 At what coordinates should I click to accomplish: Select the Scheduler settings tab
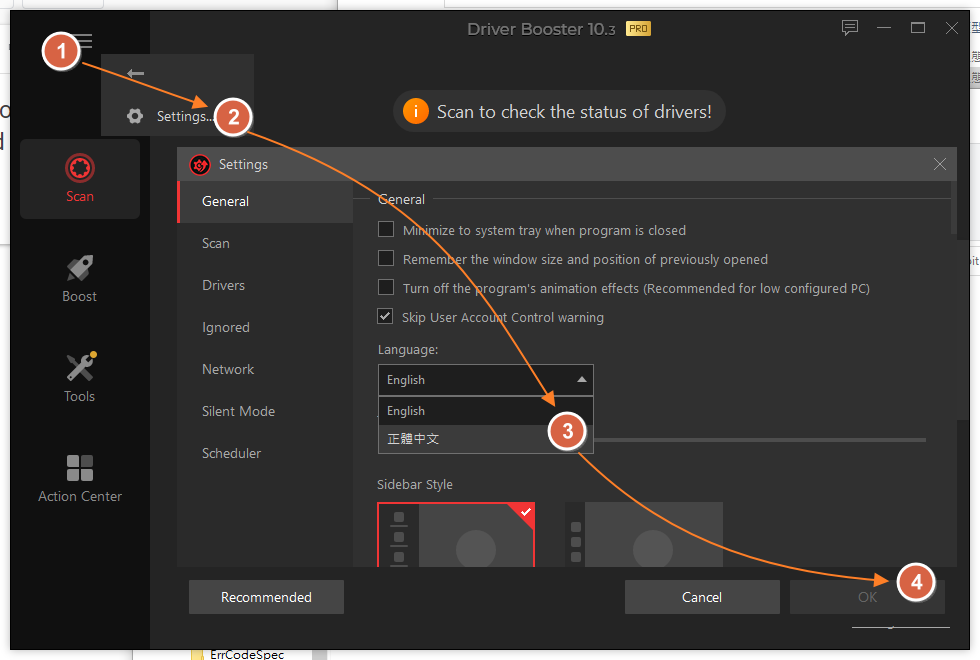265,453
